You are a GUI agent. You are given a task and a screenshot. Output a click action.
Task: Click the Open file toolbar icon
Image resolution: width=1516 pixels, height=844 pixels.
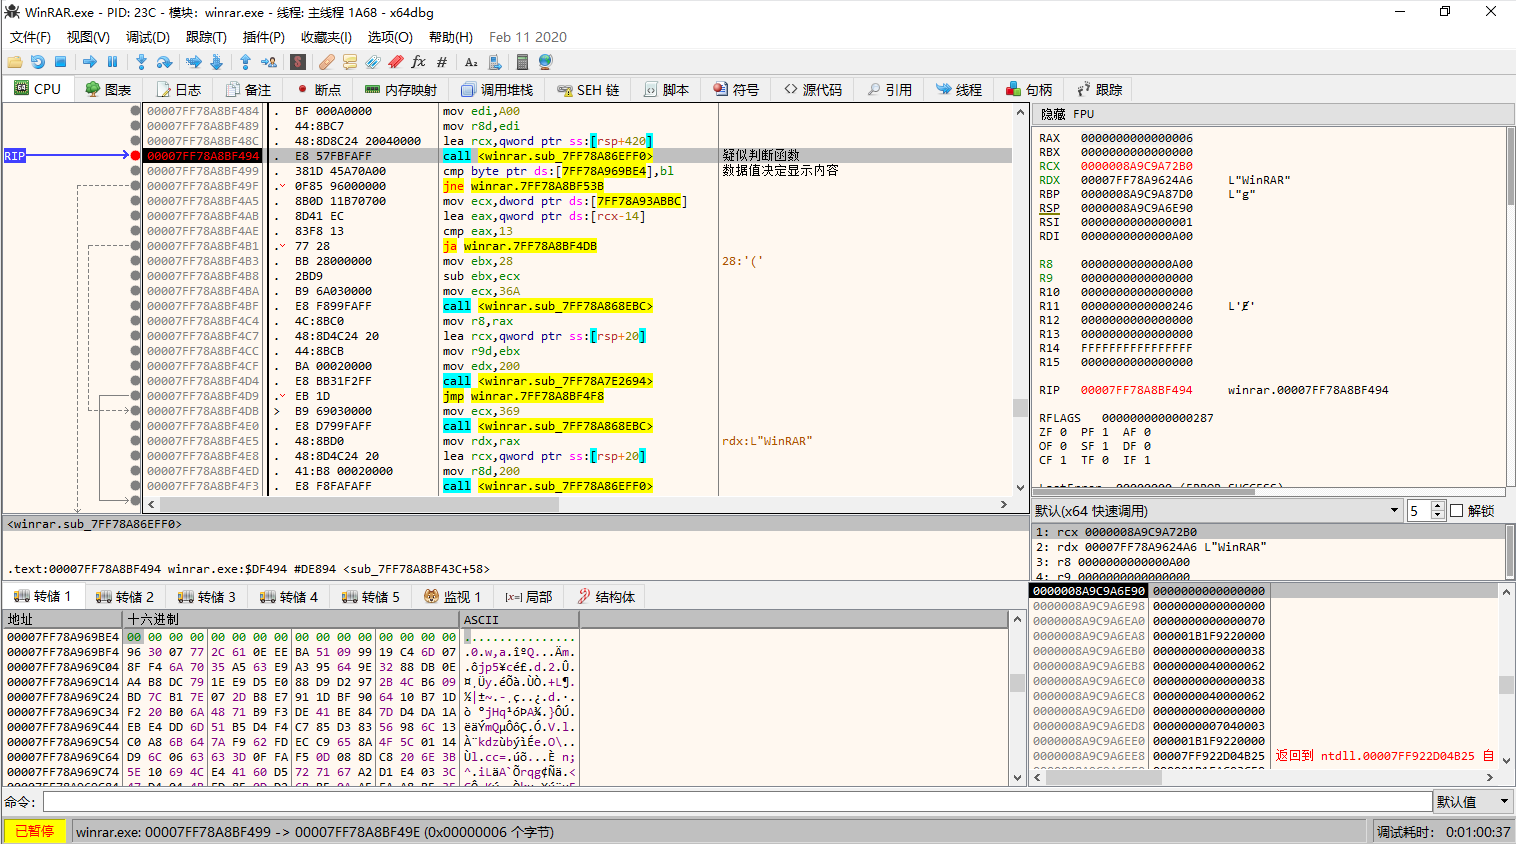[15, 62]
